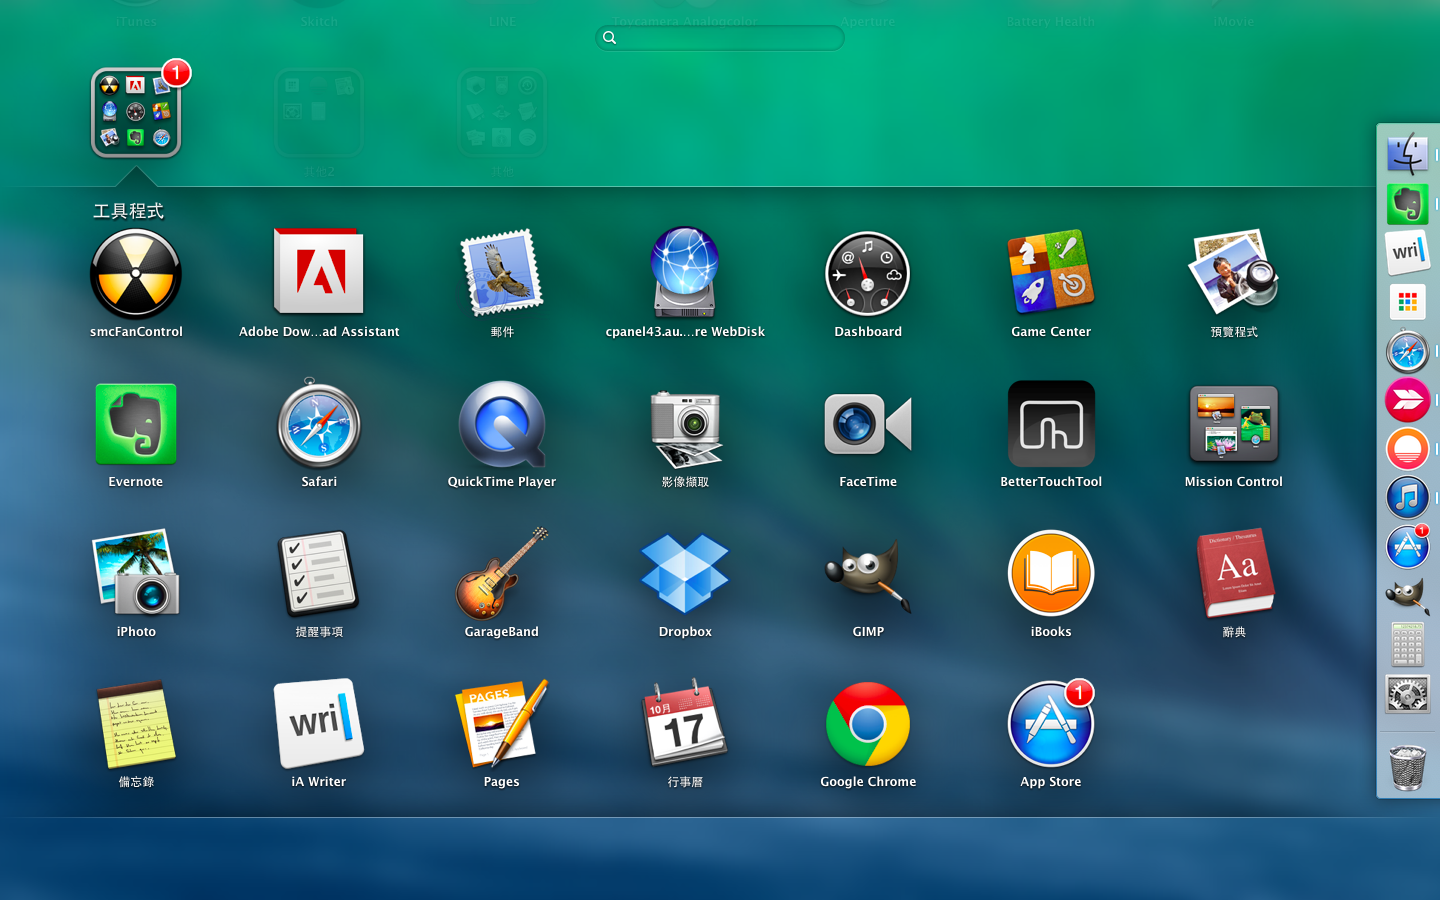The height and width of the screenshot is (900, 1440).
Task: Open Pages app
Action: tap(502, 725)
